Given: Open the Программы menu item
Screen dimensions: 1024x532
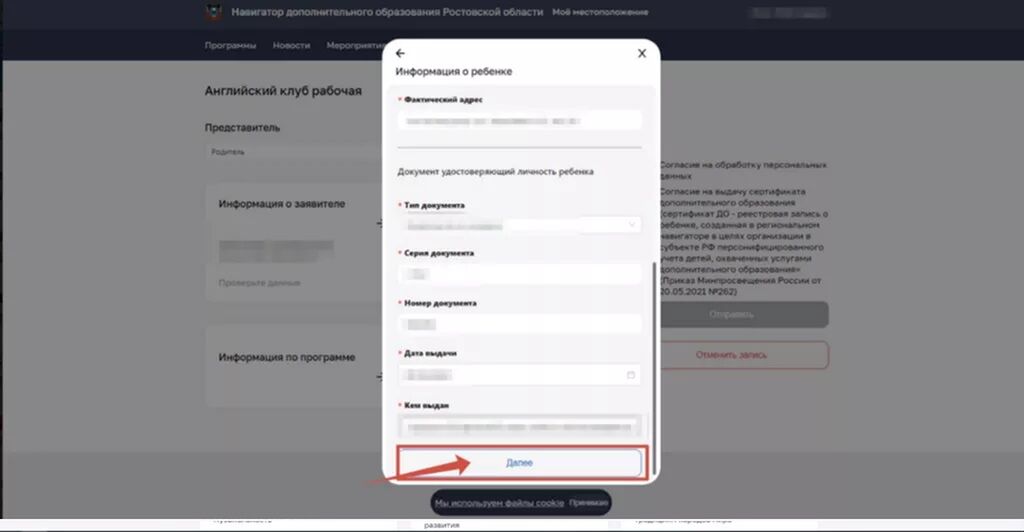Looking at the screenshot, I should pyautogui.click(x=231, y=46).
